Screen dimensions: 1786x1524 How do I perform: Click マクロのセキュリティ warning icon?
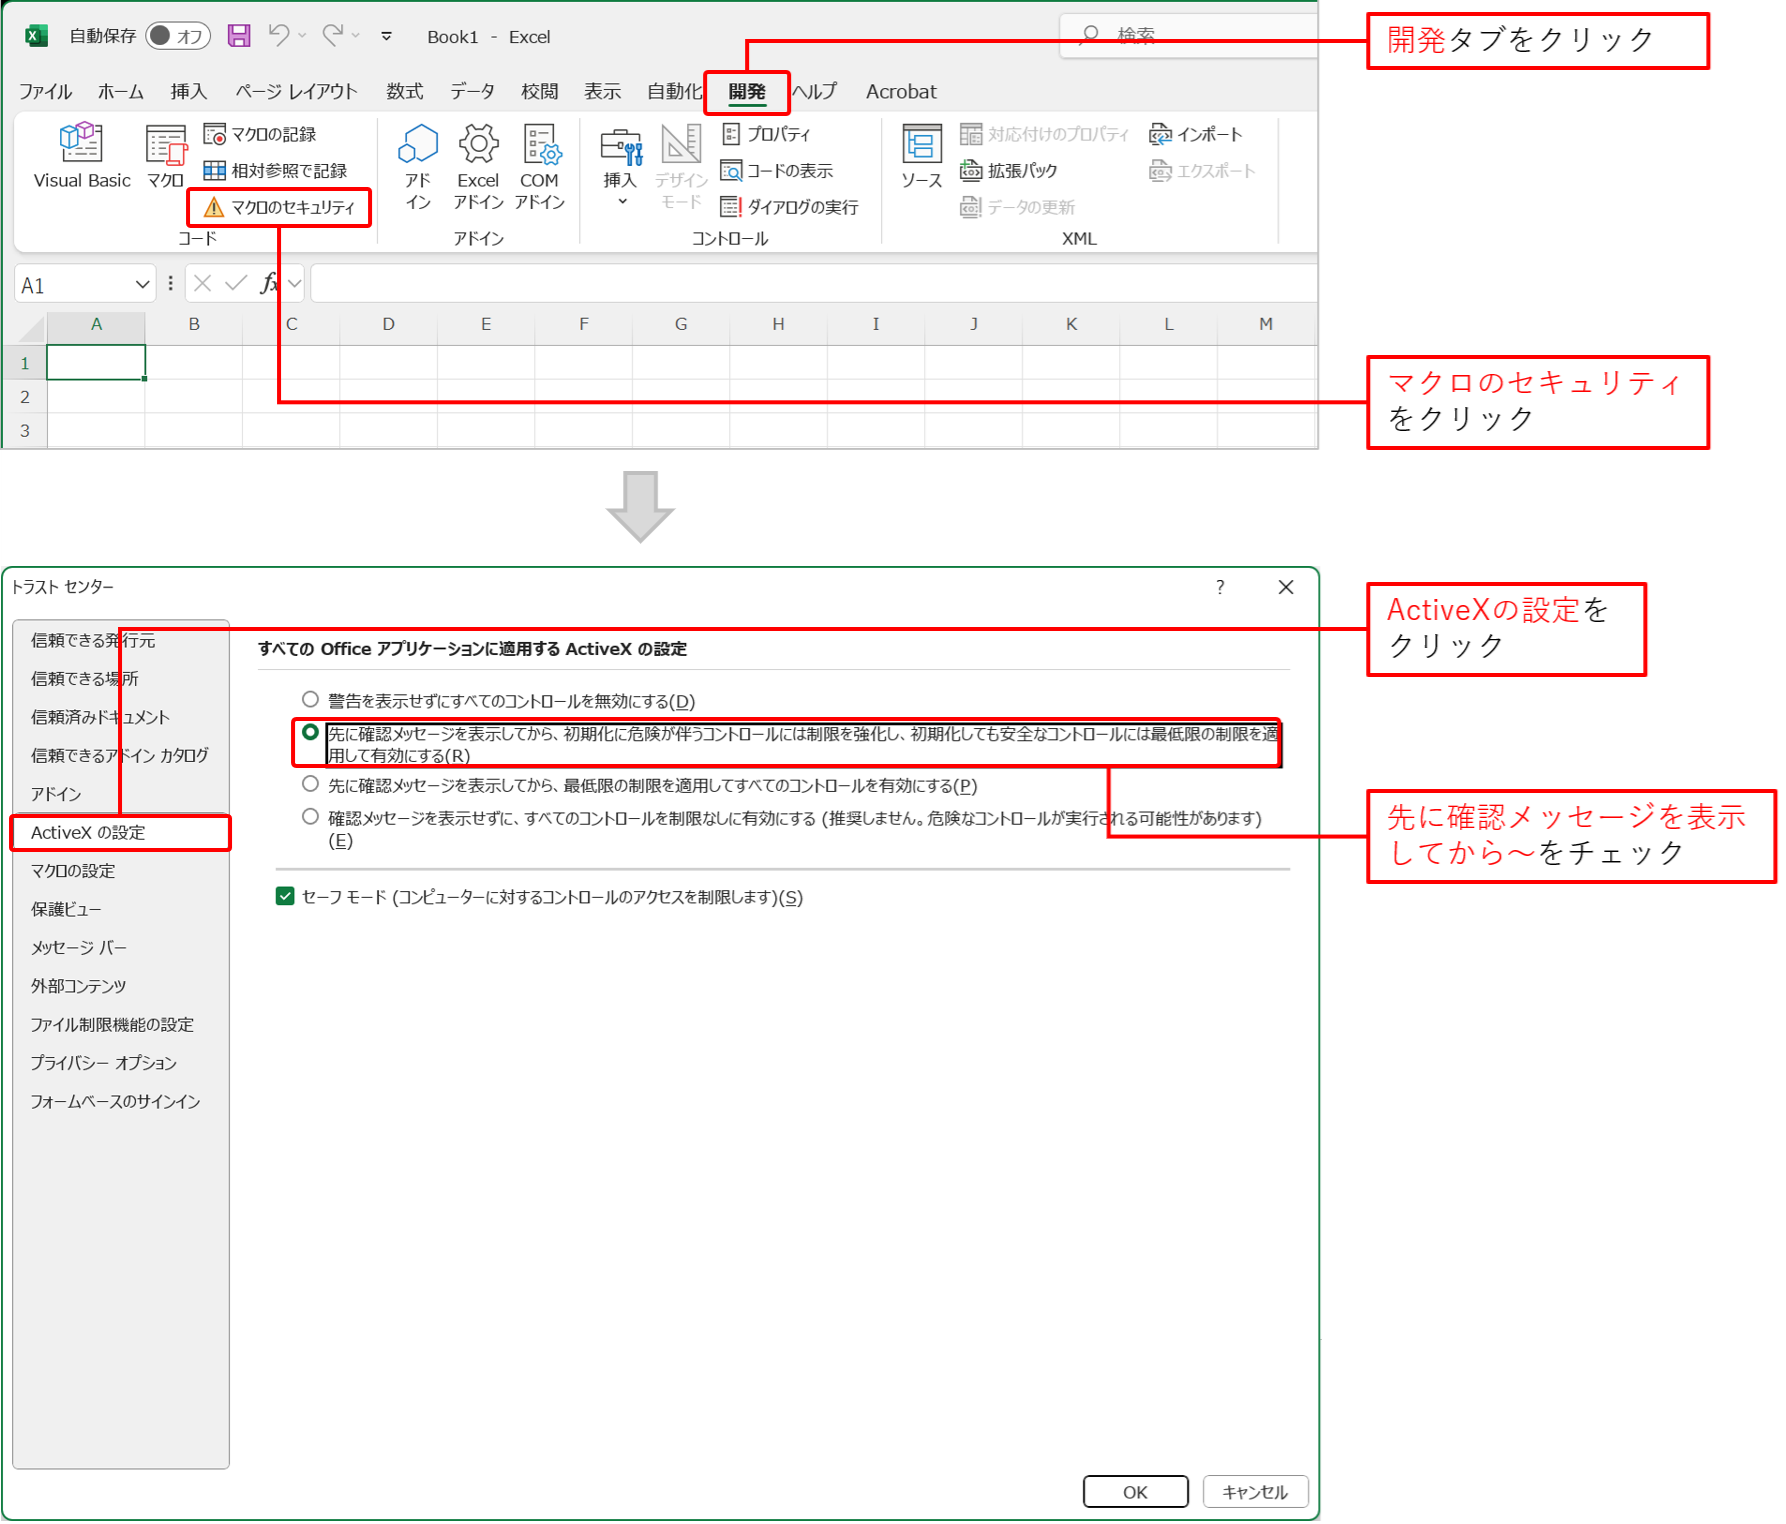pos(214,207)
